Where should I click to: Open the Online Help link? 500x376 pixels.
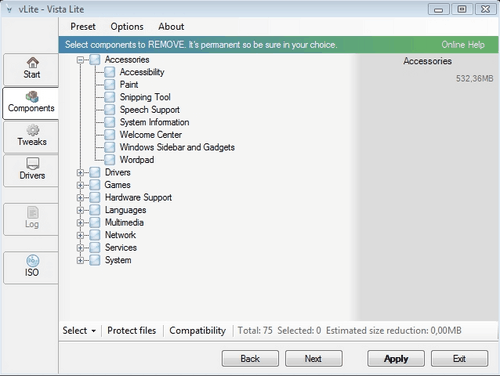(x=463, y=45)
